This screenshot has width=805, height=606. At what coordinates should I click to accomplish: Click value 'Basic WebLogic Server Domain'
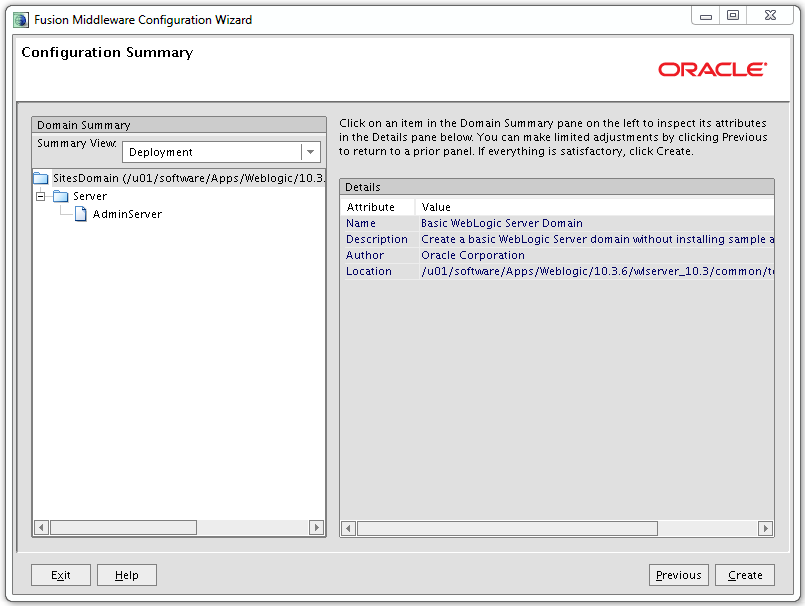(595, 223)
